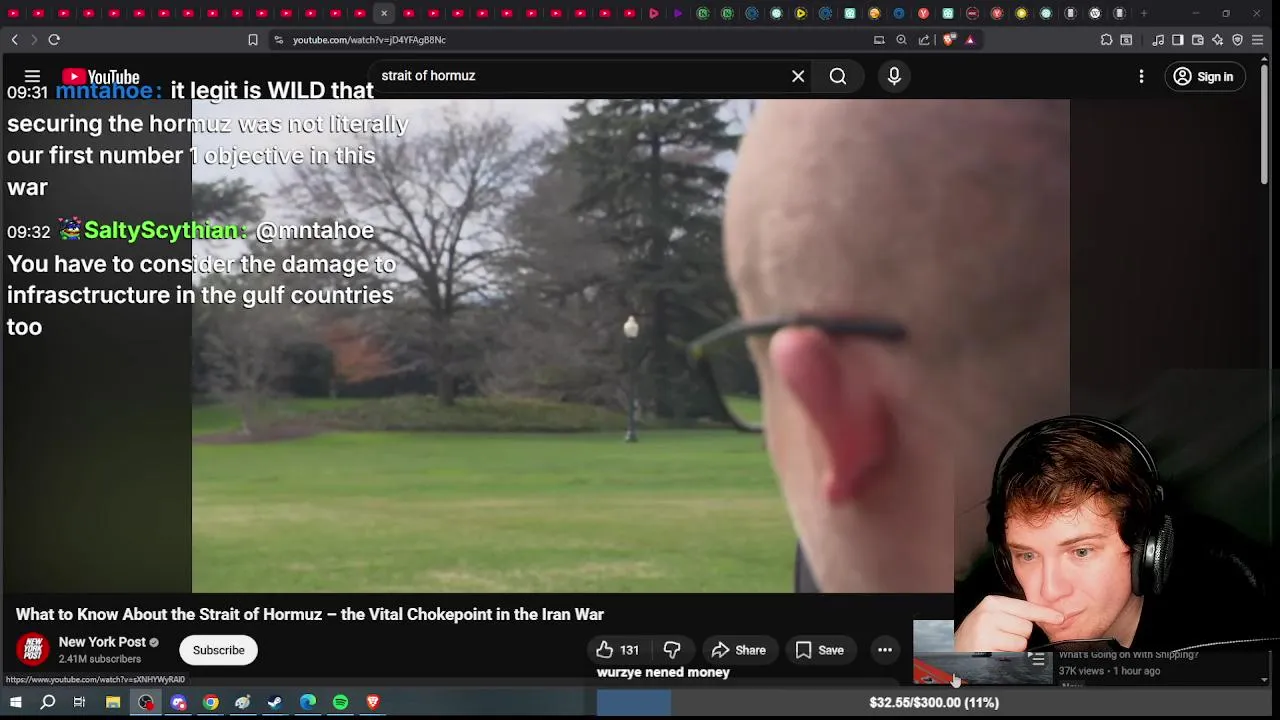Close the active browser tab
The height and width of the screenshot is (720, 1280).
(384, 13)
